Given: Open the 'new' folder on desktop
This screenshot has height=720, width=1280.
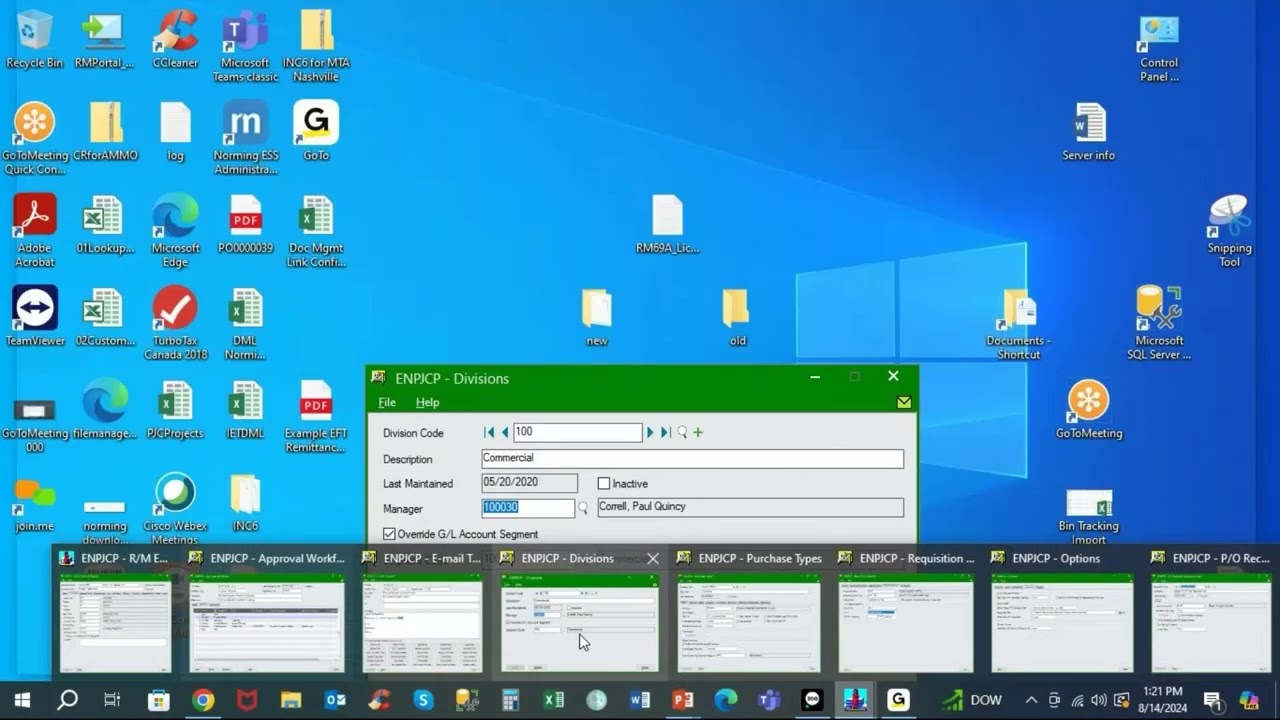Looking at the screenshot, I should pos(597,317).
